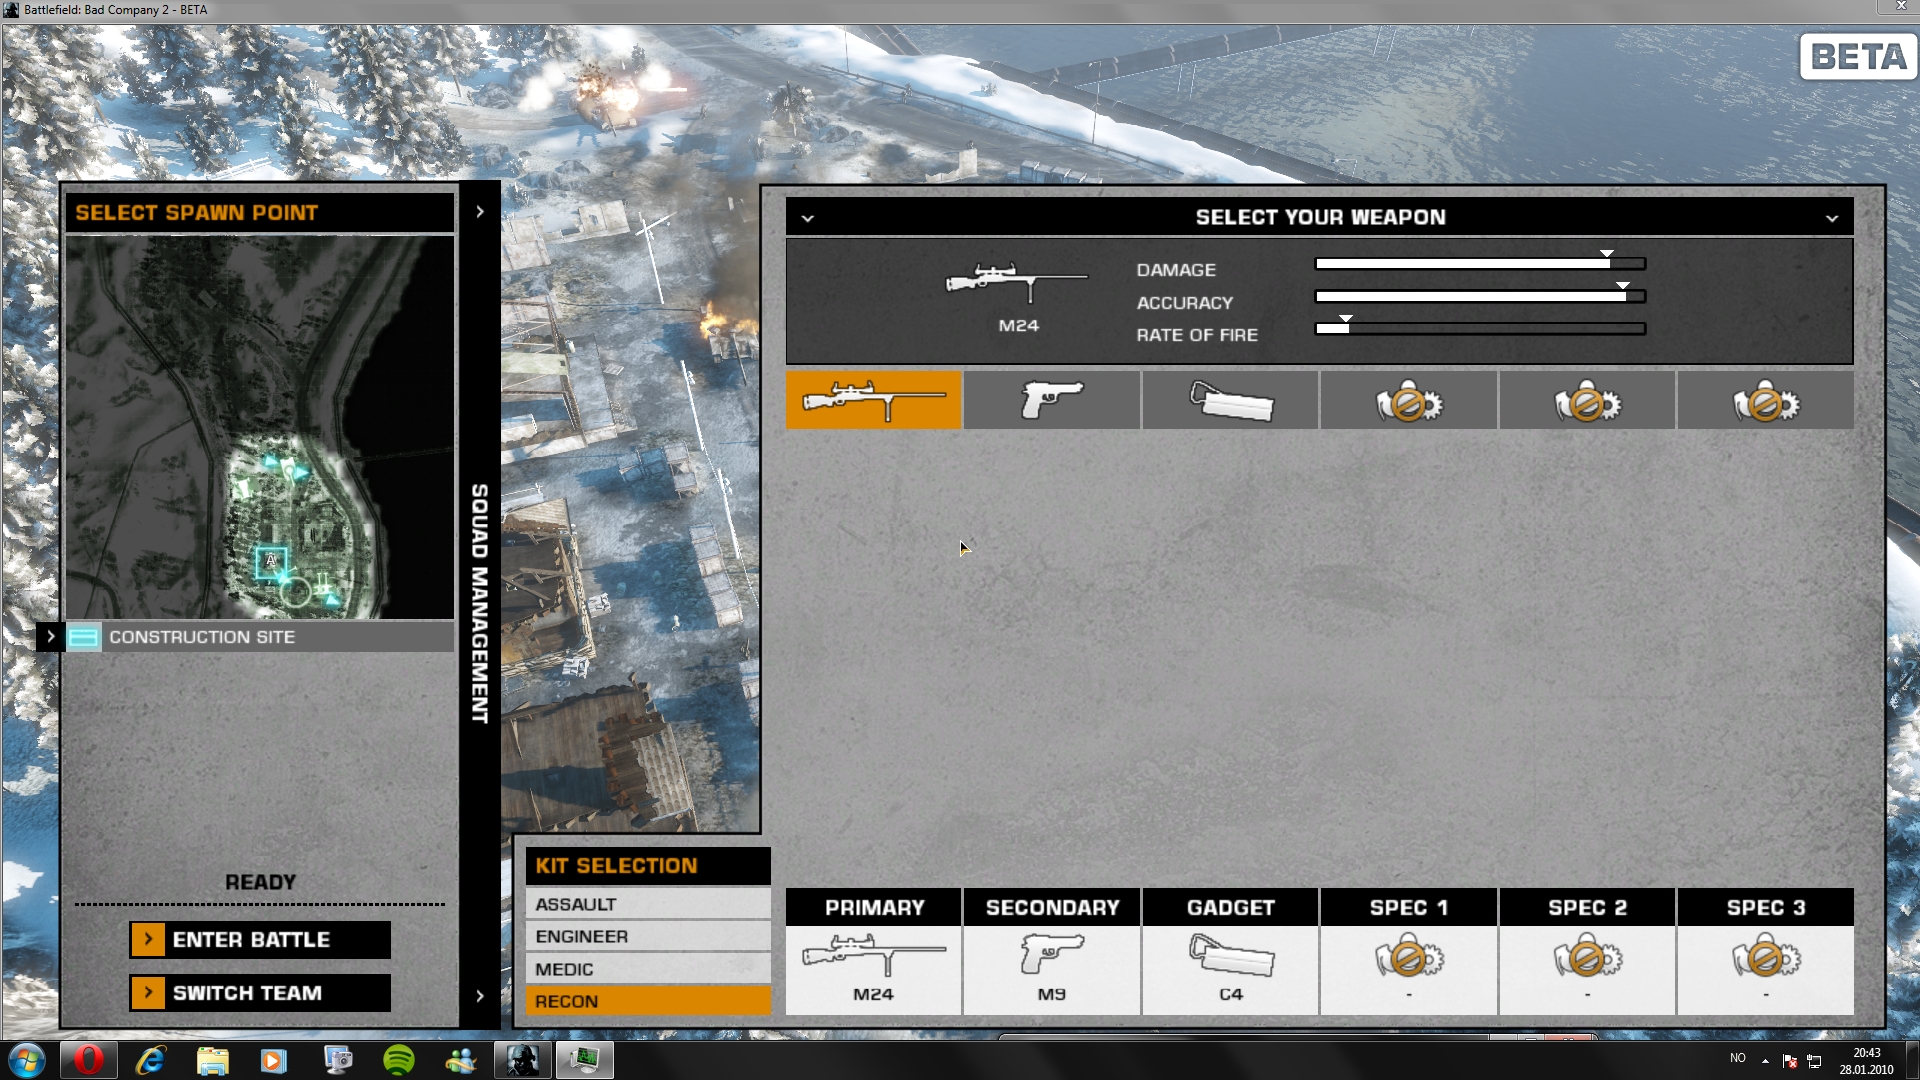Click the READY status text
Screen dimensions: 1920x1080
point(260,882)
